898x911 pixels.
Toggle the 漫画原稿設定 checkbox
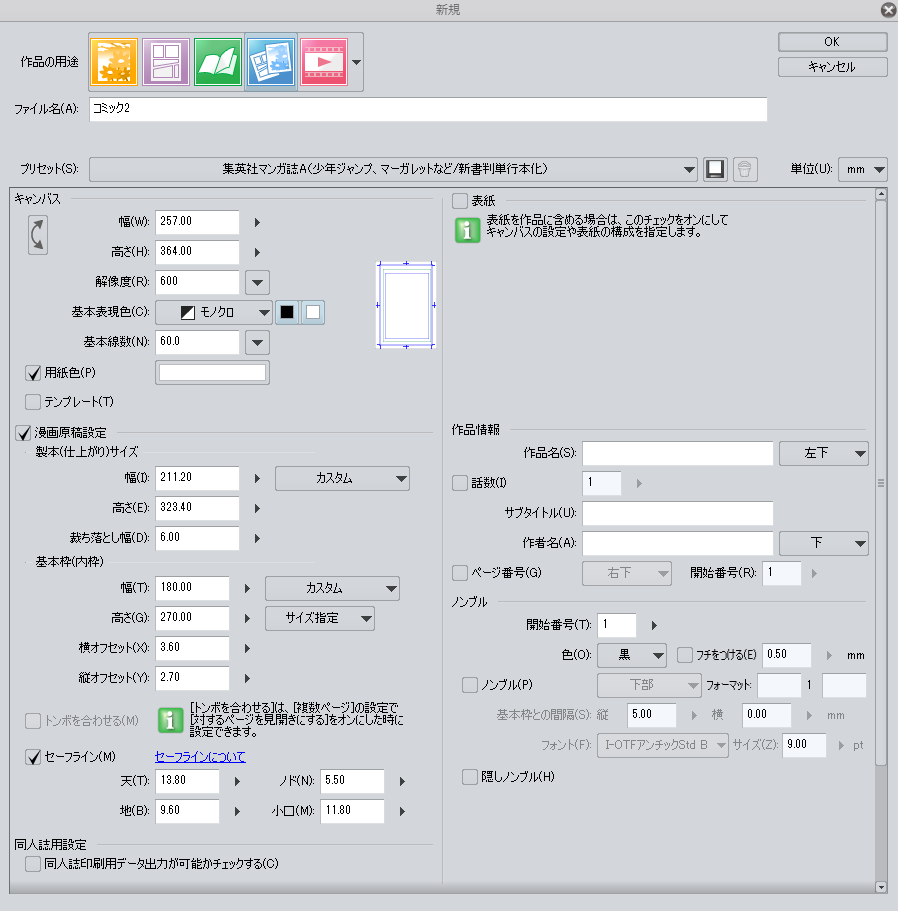pyautogui.click(x=23, y=433)
